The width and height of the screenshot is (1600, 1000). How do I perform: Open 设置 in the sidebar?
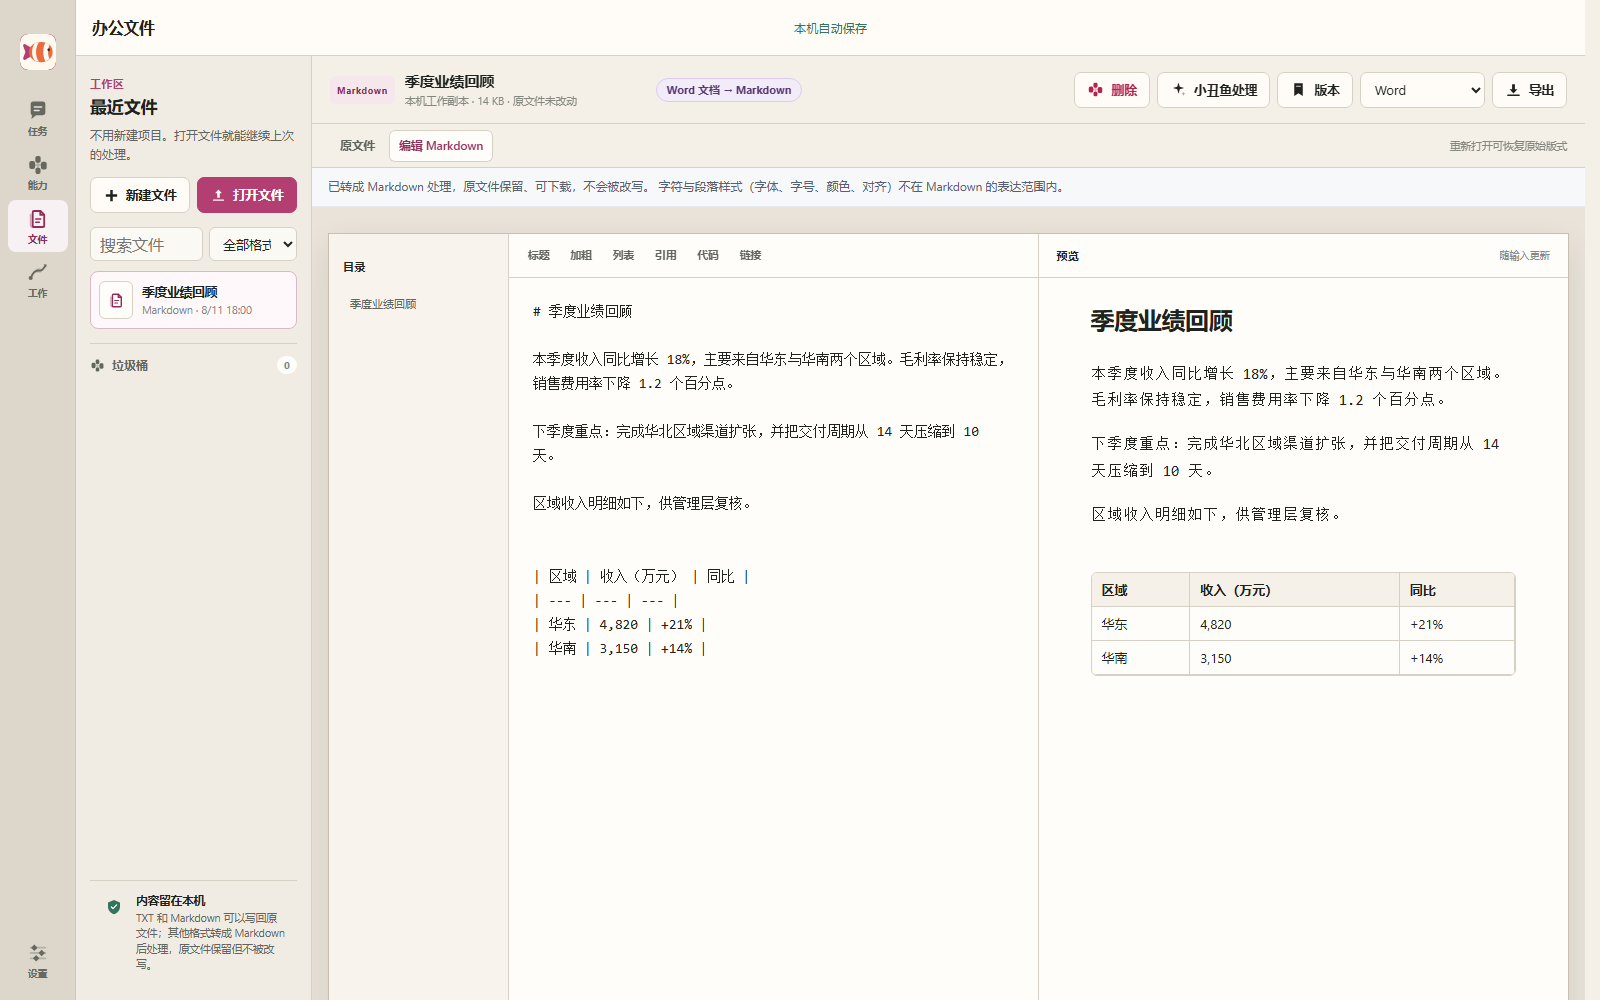pos(38,961)
